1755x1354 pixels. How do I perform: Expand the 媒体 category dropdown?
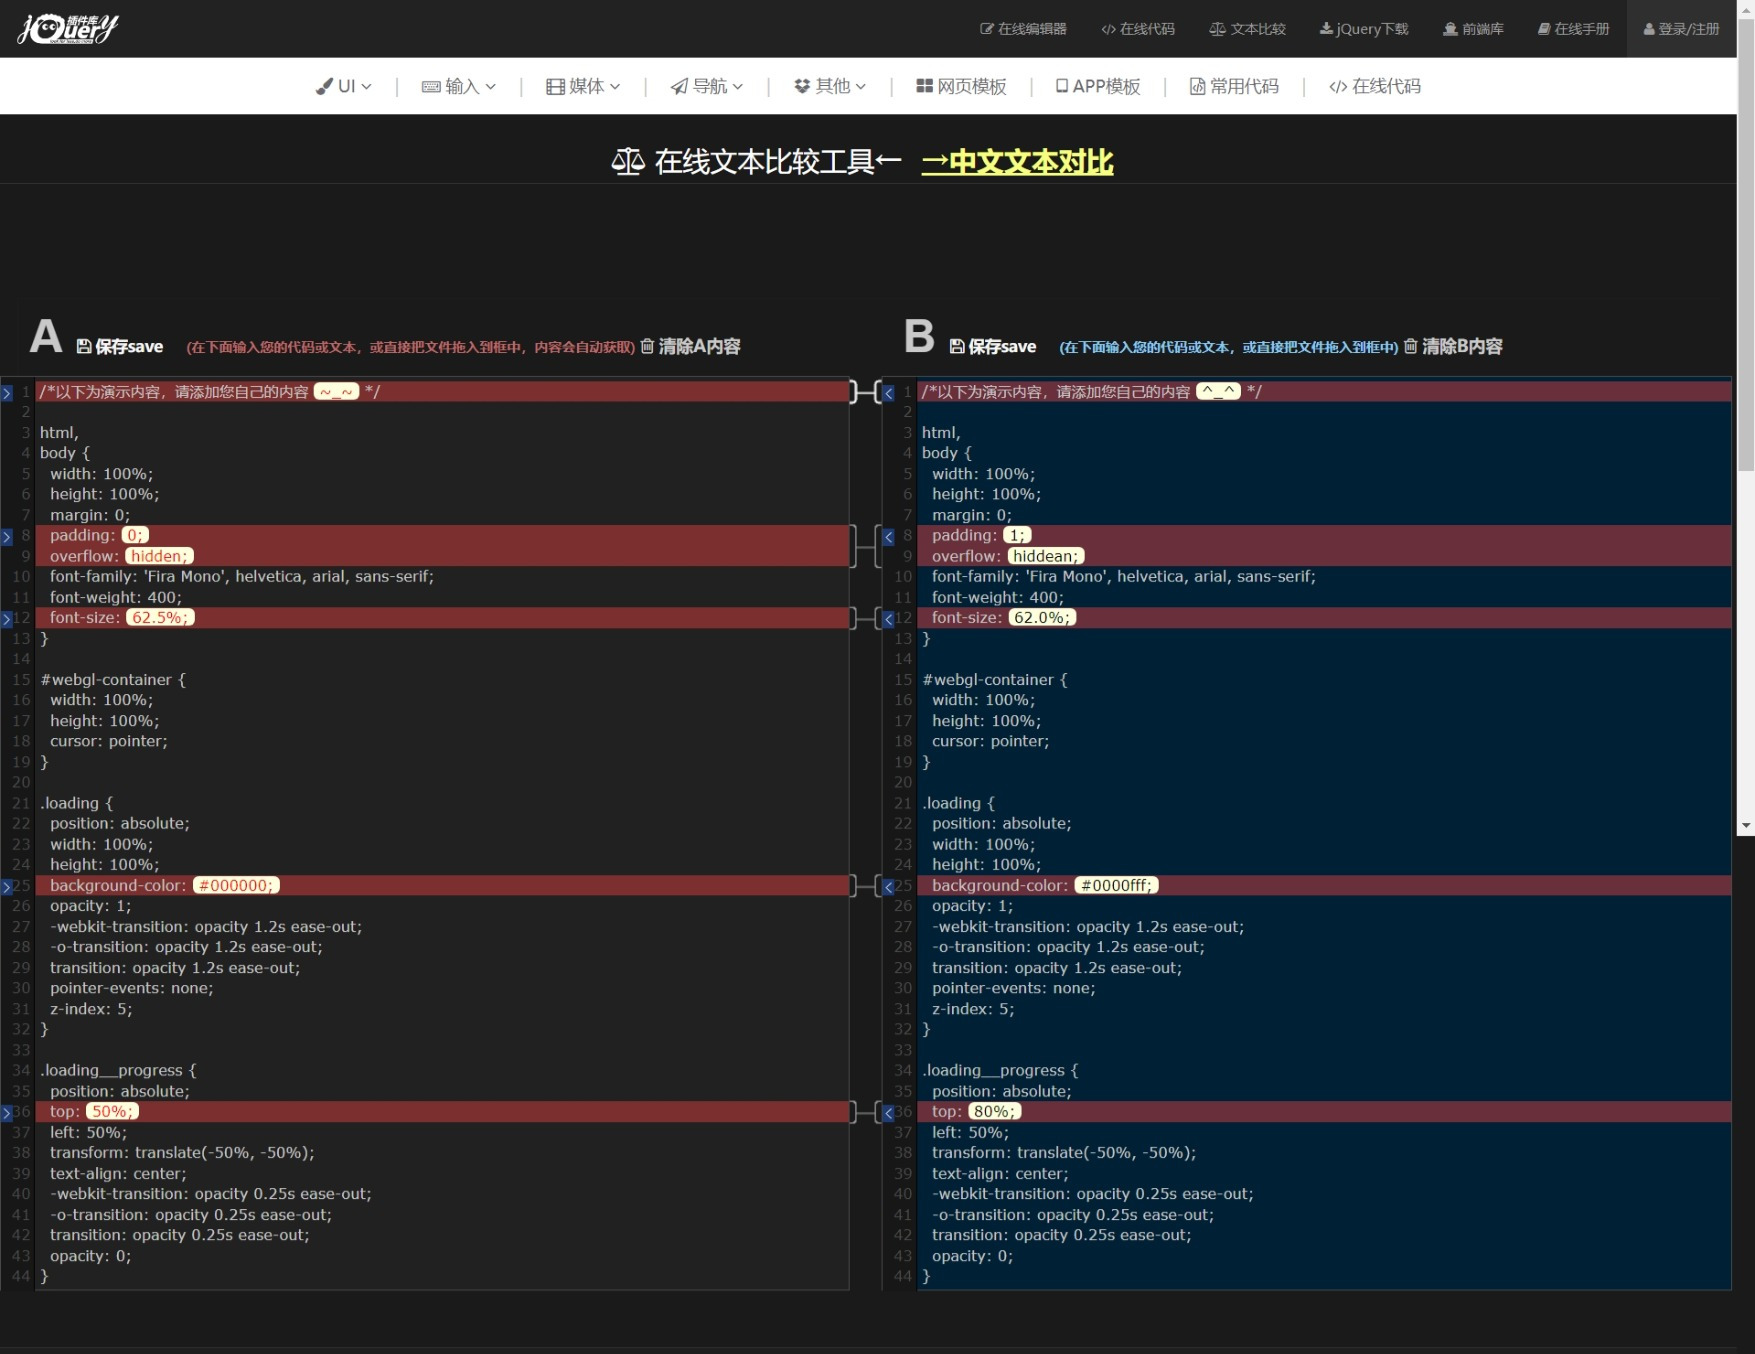[x=583, y=86]
